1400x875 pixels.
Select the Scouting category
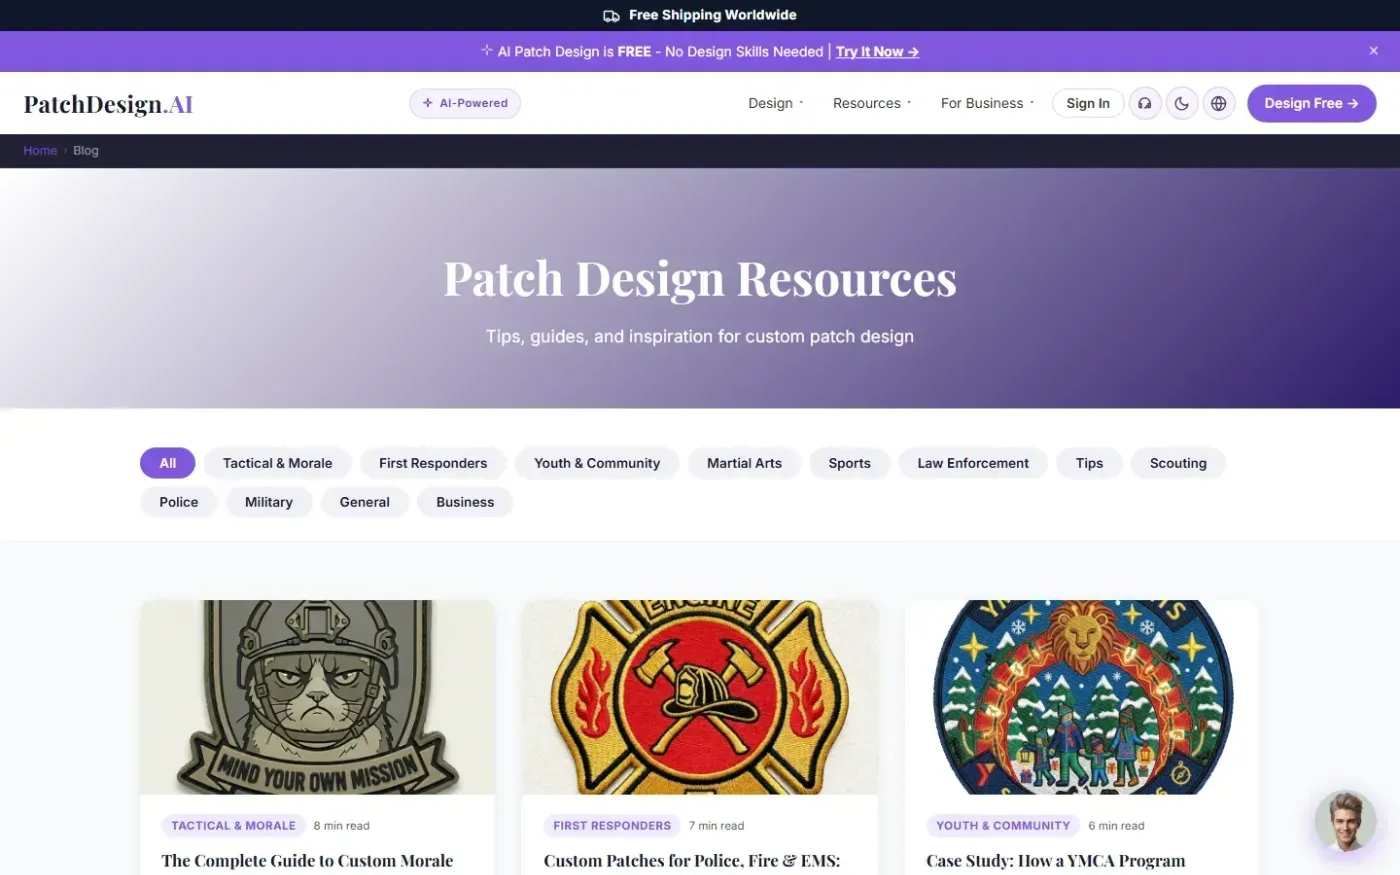click(x=1178, y=463)
